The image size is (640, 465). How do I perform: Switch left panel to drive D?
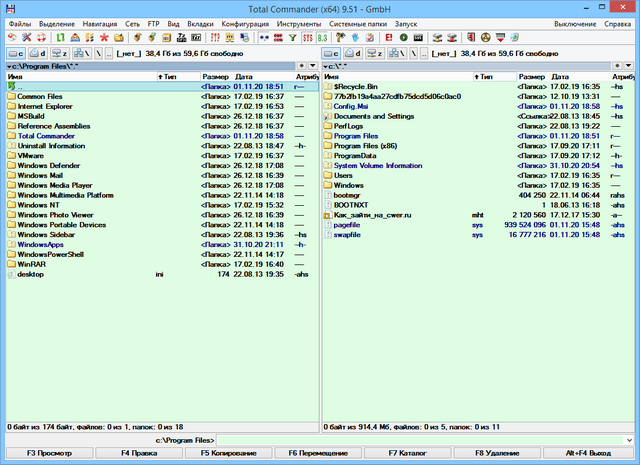[x=37, y=52]
